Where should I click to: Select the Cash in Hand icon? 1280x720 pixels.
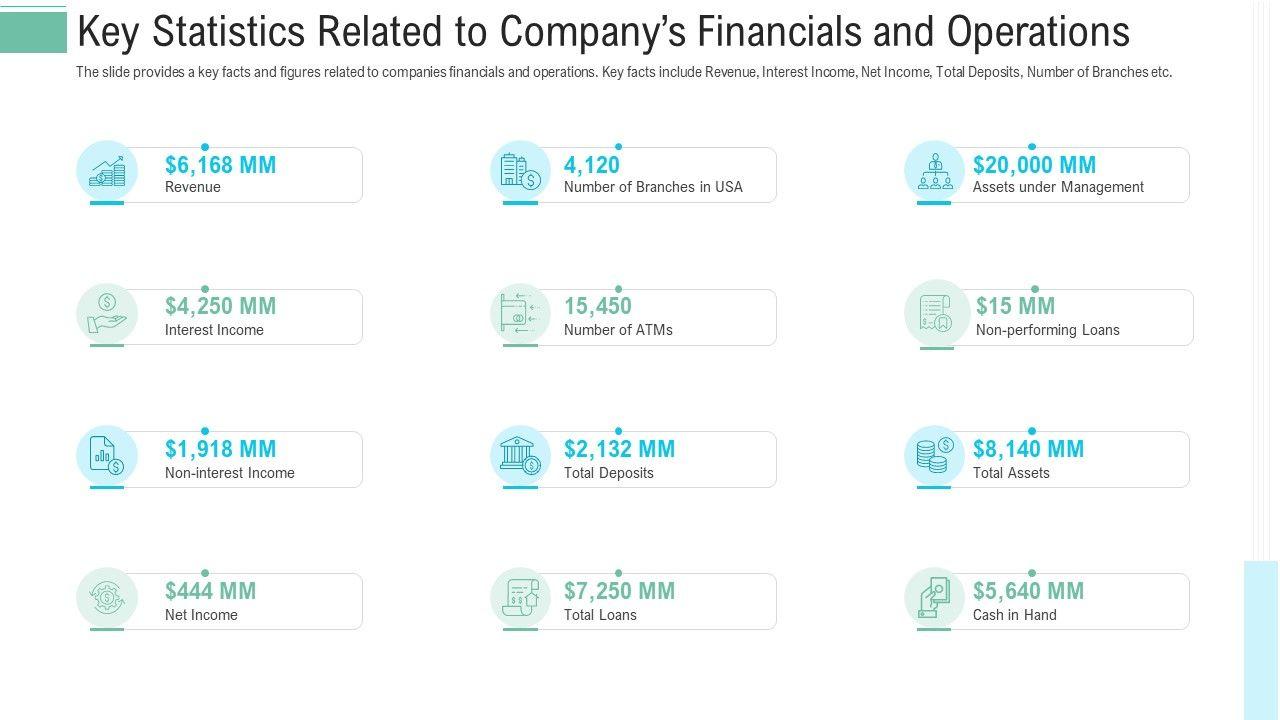934,598
